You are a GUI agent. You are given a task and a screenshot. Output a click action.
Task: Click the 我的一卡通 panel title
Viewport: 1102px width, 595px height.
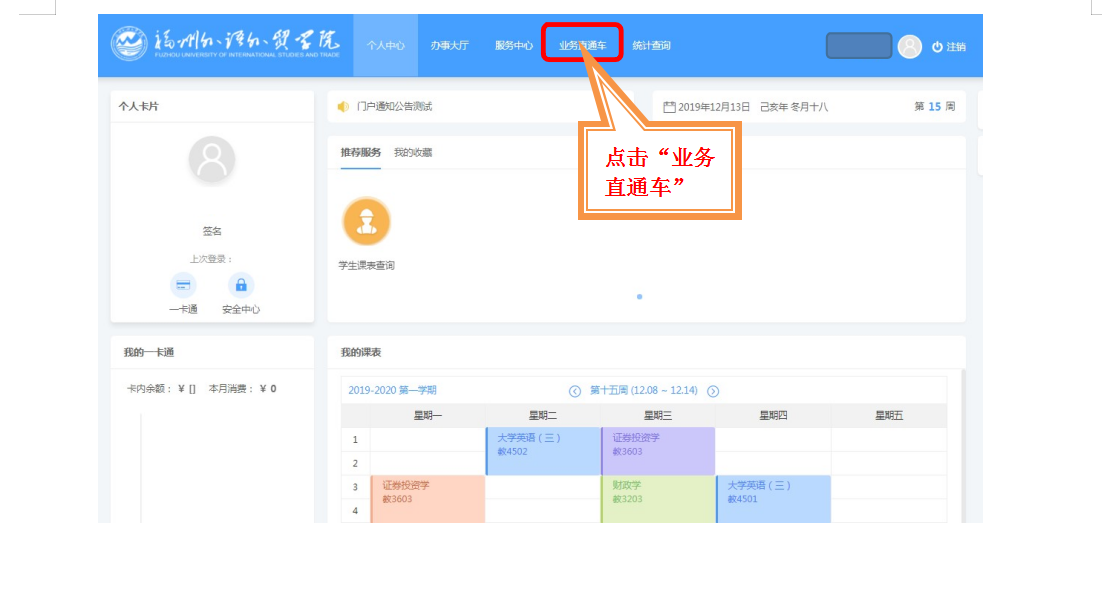pos(149,352)
